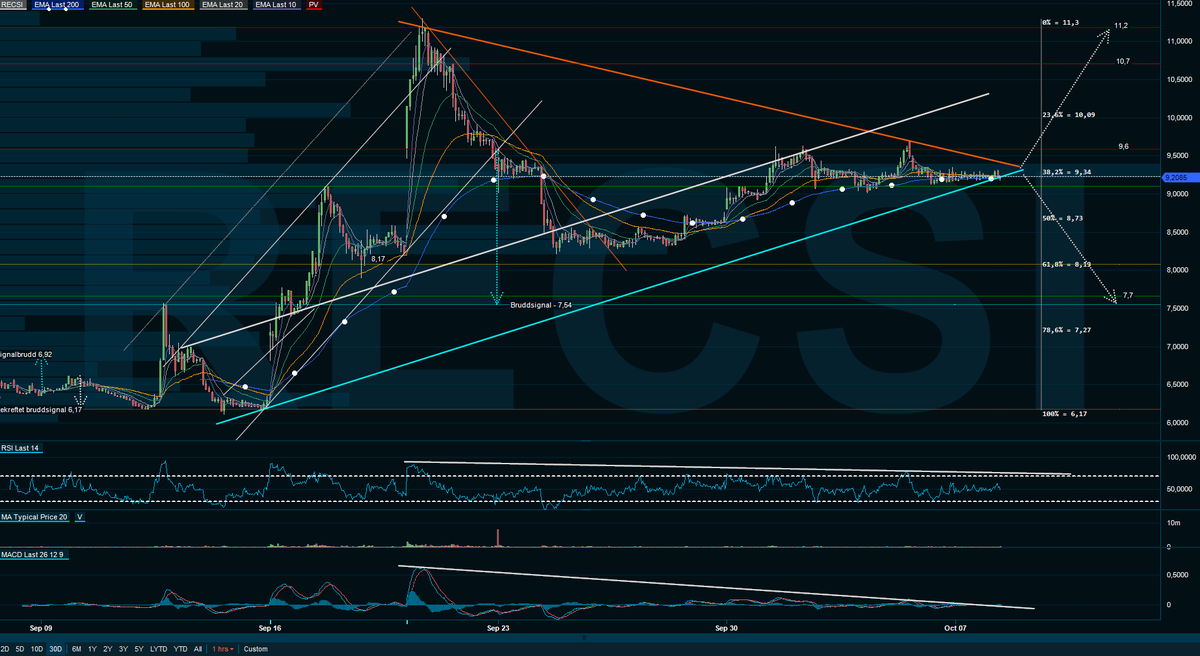This screenshot has height=656, width=1200.
Task: Click the Sep 23 date axis label
Action: 500,628
